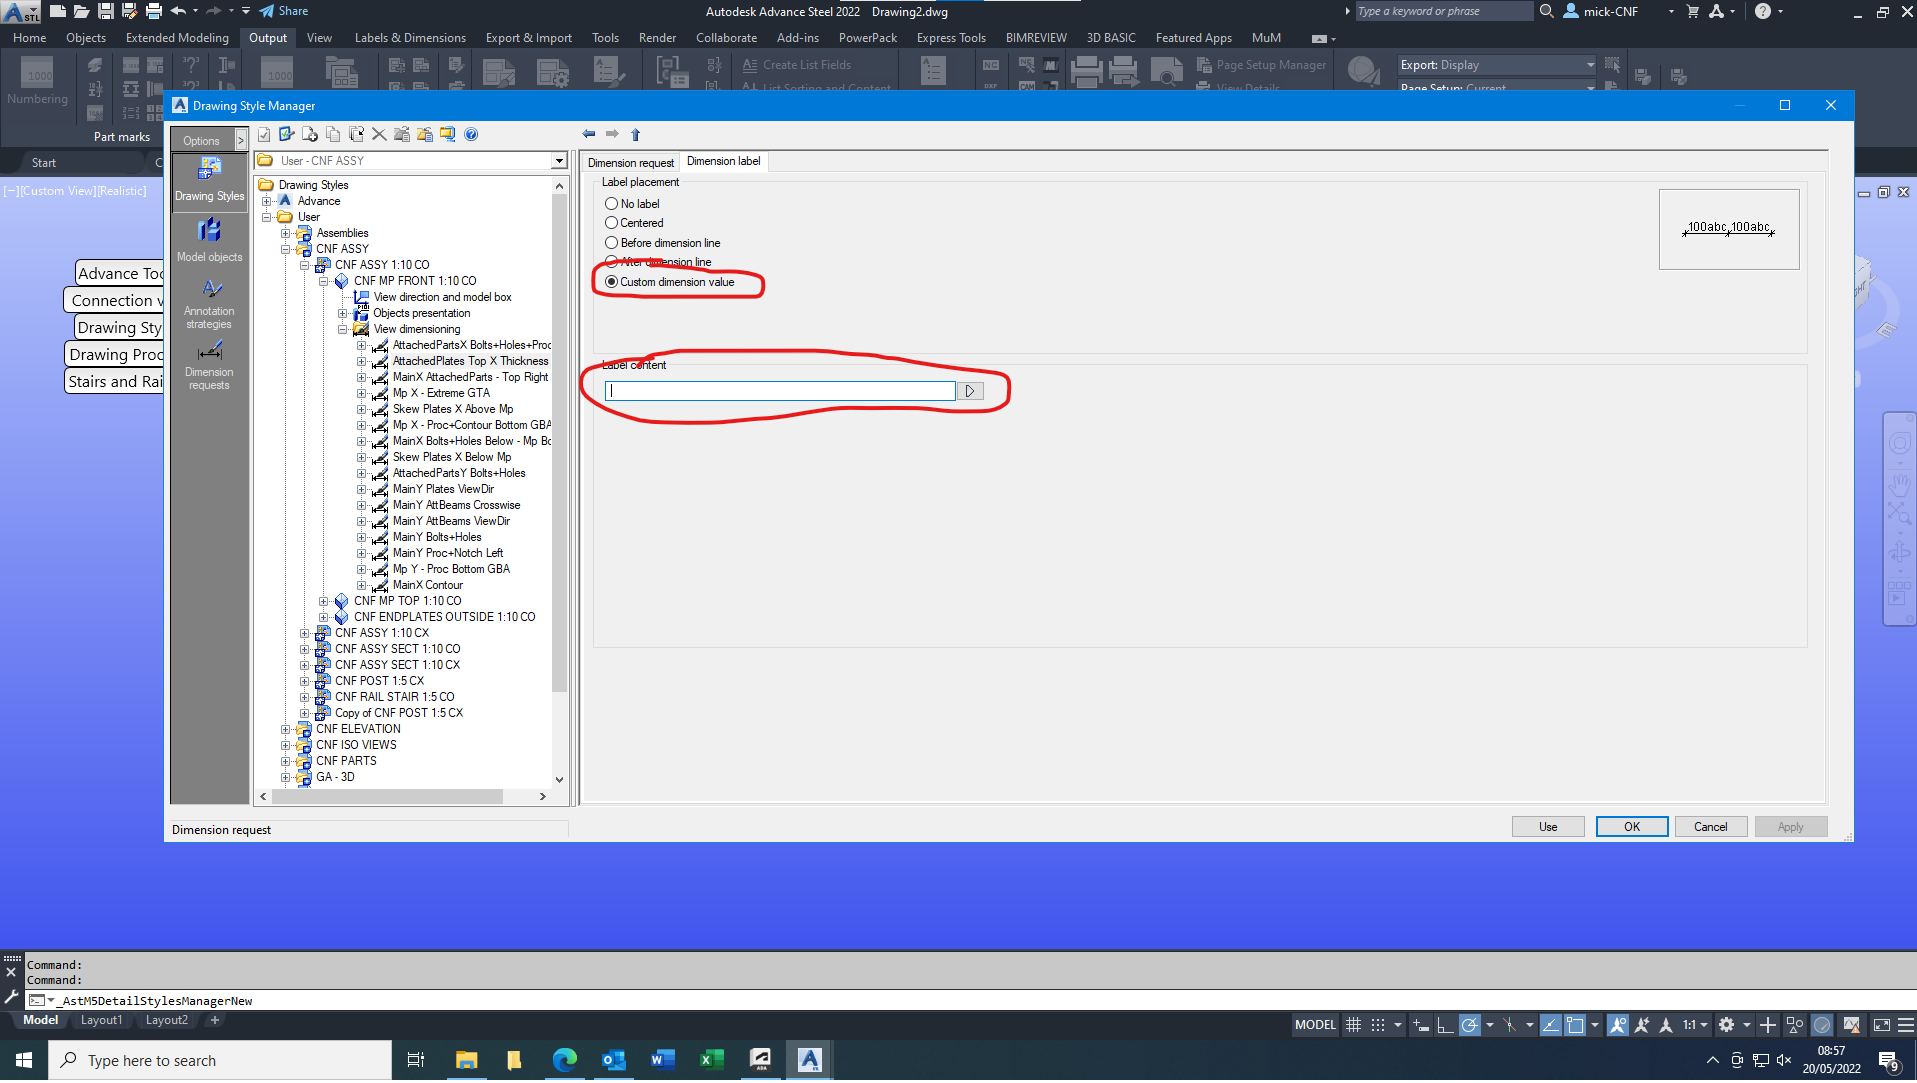
Task: Collapse the CNF MP FRONT 1:10 CO node
Action: point(324,281)
